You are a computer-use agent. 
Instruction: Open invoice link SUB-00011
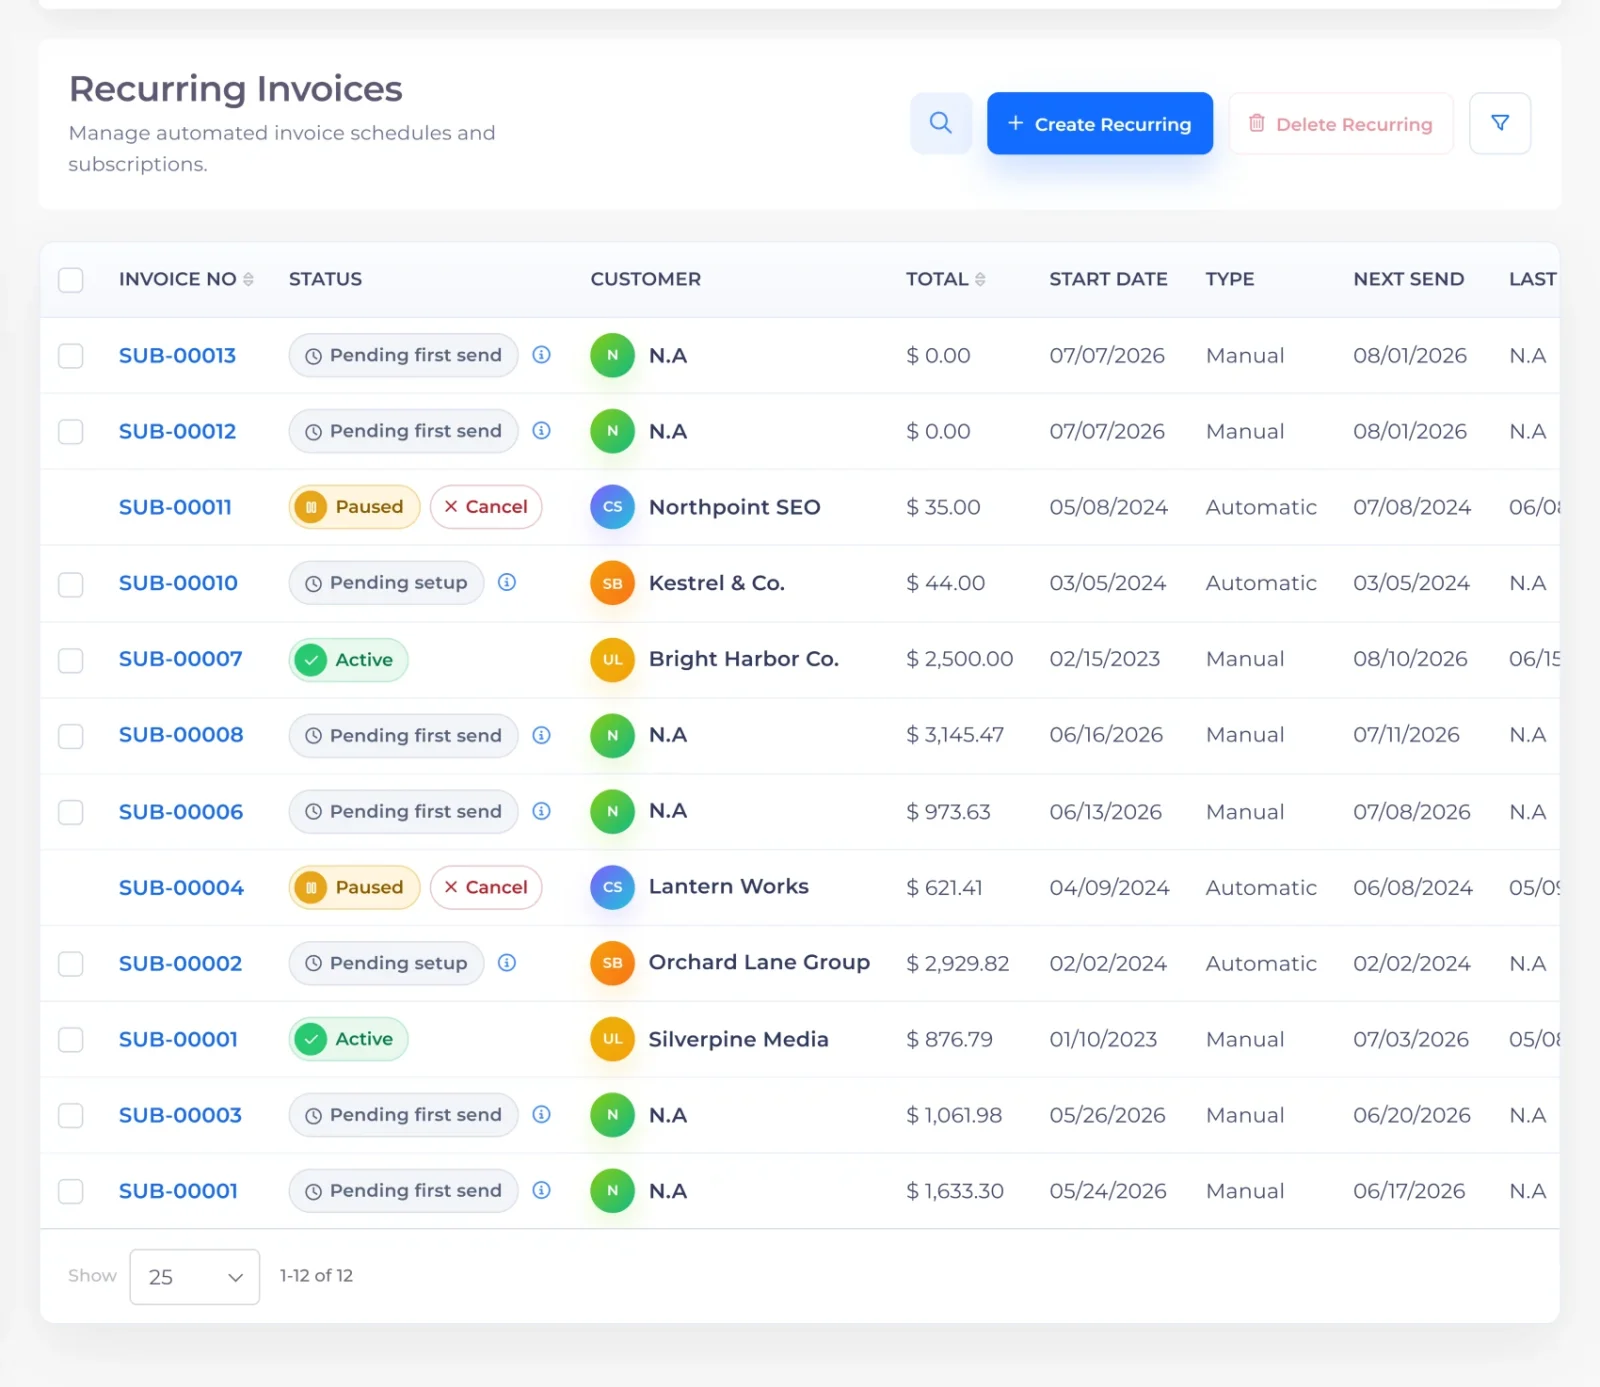point(175,507)
